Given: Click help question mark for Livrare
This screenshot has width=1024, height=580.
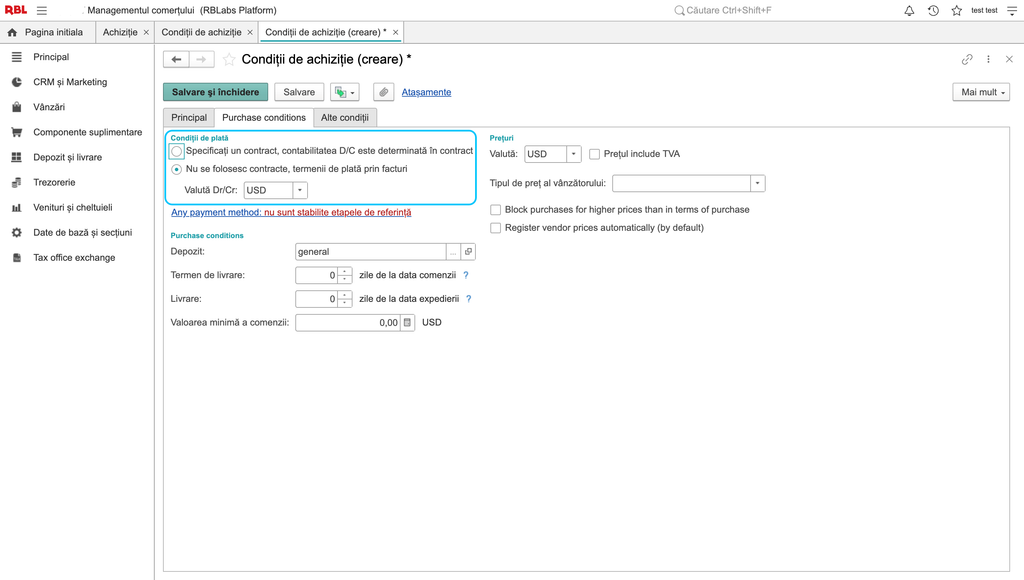Looking at the screenshot, I should pyautogui.click(x=468, y=299).
